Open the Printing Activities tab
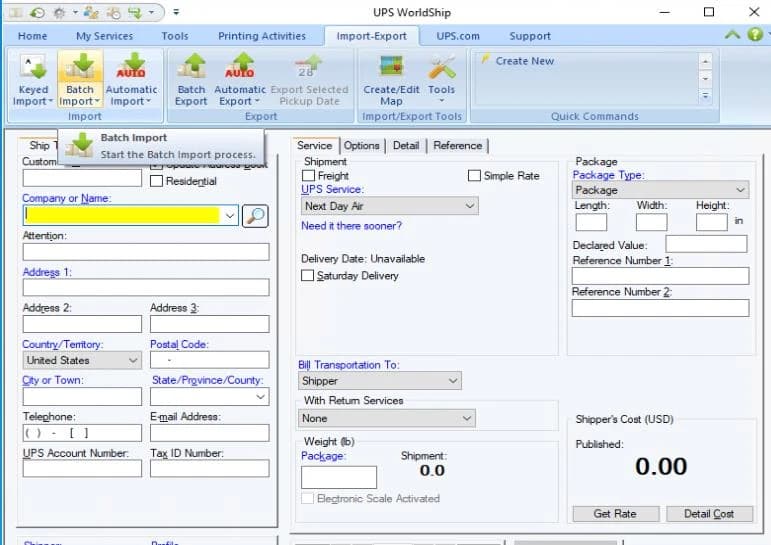 click(x=262, y=36)
